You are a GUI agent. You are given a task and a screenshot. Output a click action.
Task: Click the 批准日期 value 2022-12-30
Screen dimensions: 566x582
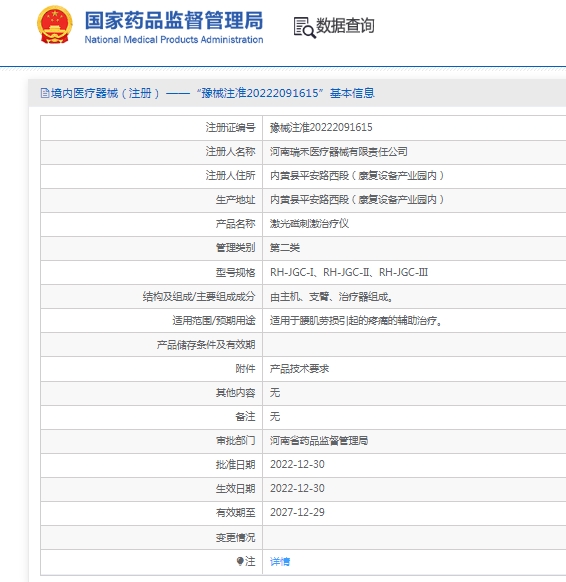[x=297, y=464]
